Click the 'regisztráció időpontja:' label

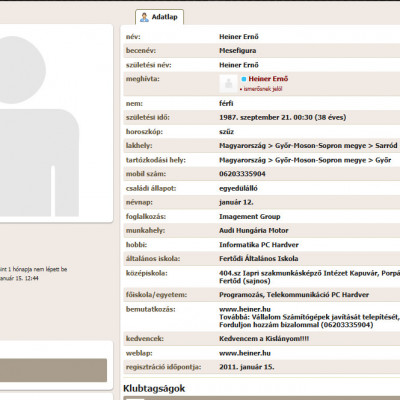163,367
